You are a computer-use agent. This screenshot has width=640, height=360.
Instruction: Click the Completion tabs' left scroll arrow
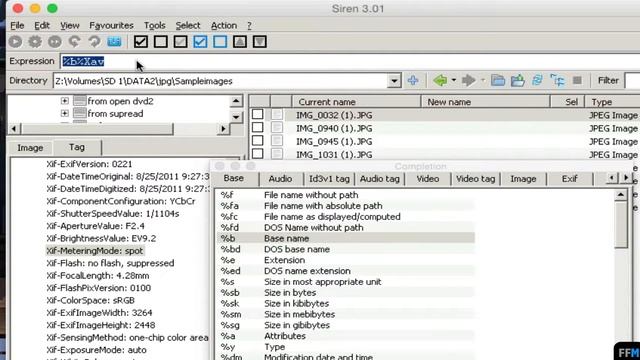(611, 178)
